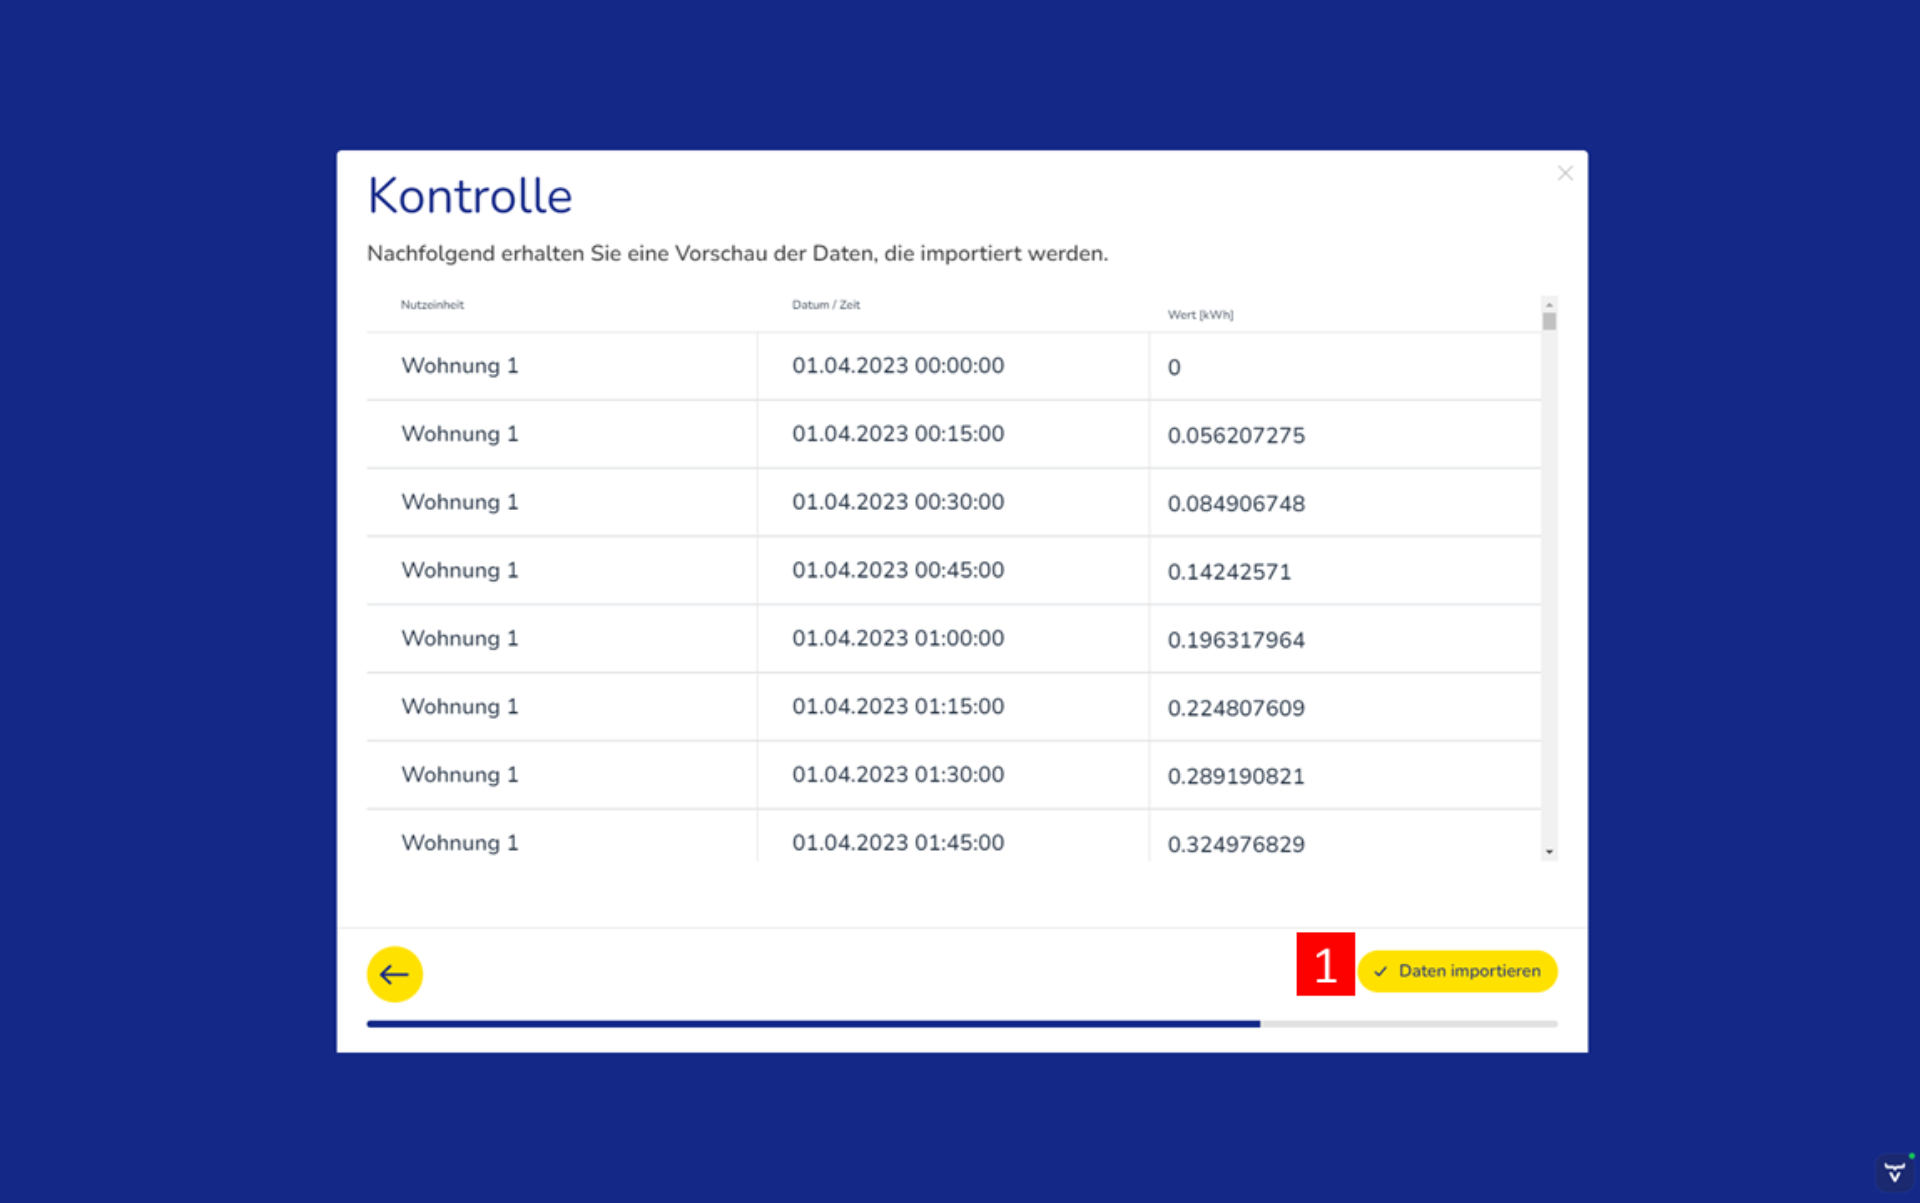Click the wizard progress bar
Screen dimensions: 1920x1203
tap(960, 1024)
